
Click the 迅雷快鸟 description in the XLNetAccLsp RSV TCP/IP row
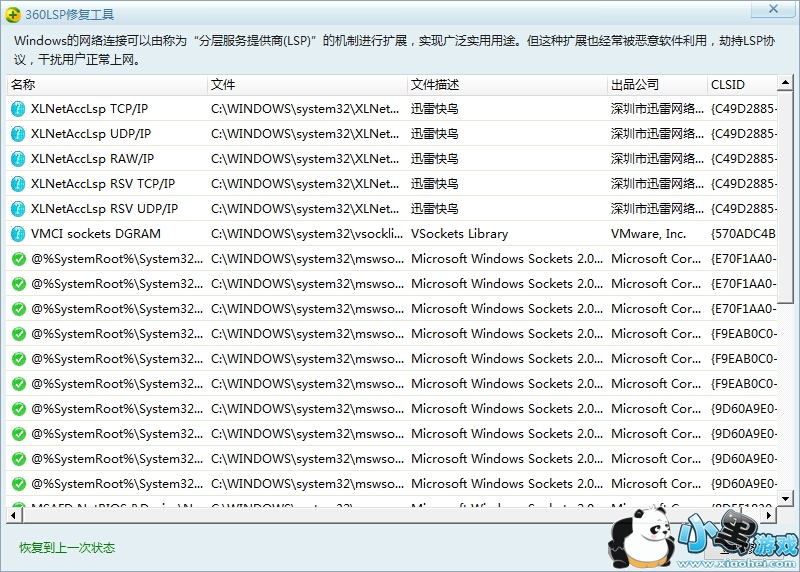(435, 184)
